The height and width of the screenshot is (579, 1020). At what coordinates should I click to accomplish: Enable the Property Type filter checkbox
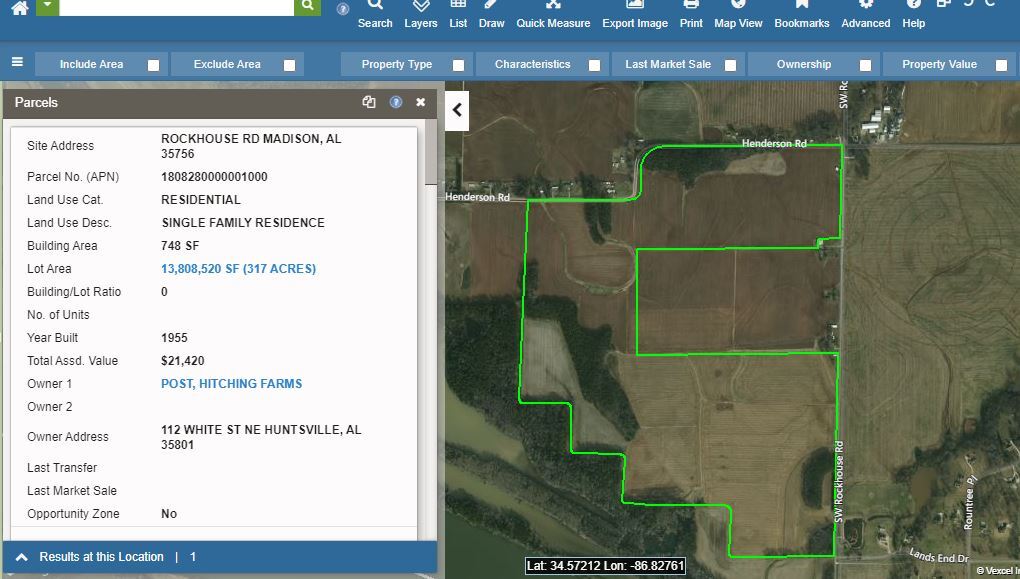click(x=458, y=65)
